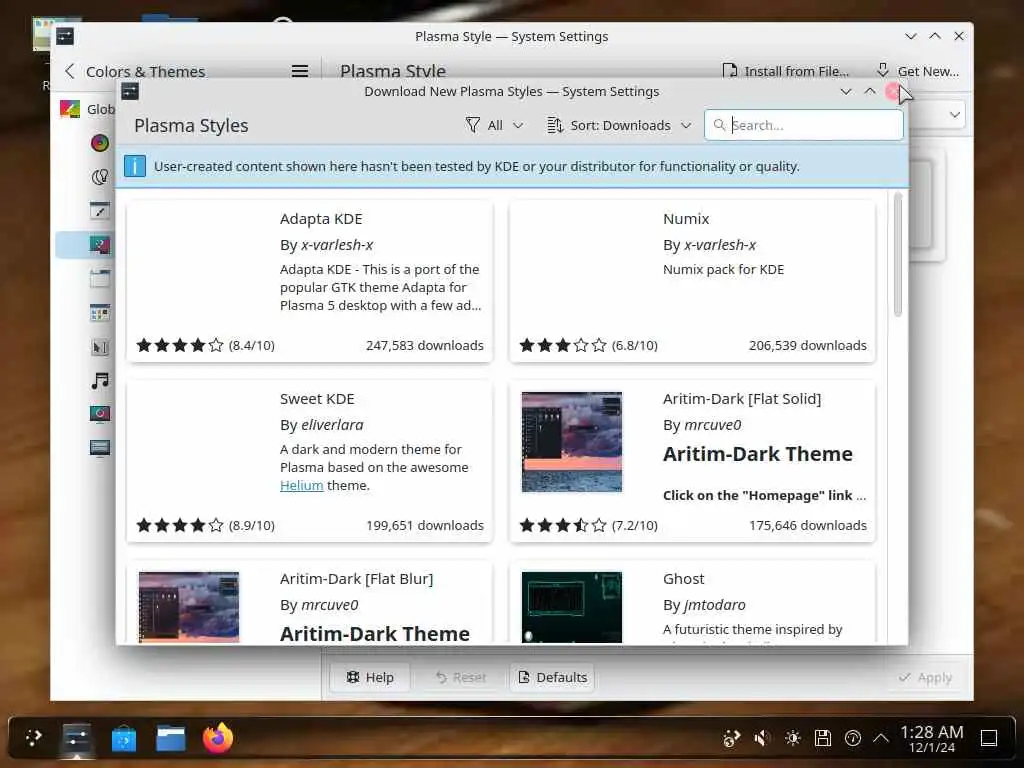Screen dimensions: 1024x768
Task: Open dropdown at right edge of settings window
Action: point(955,115)
